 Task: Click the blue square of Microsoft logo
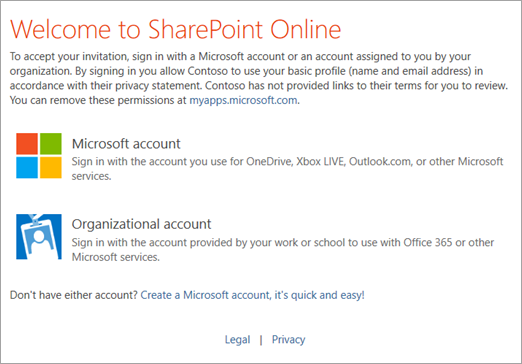pyautogui.click(x=27, y=168)
